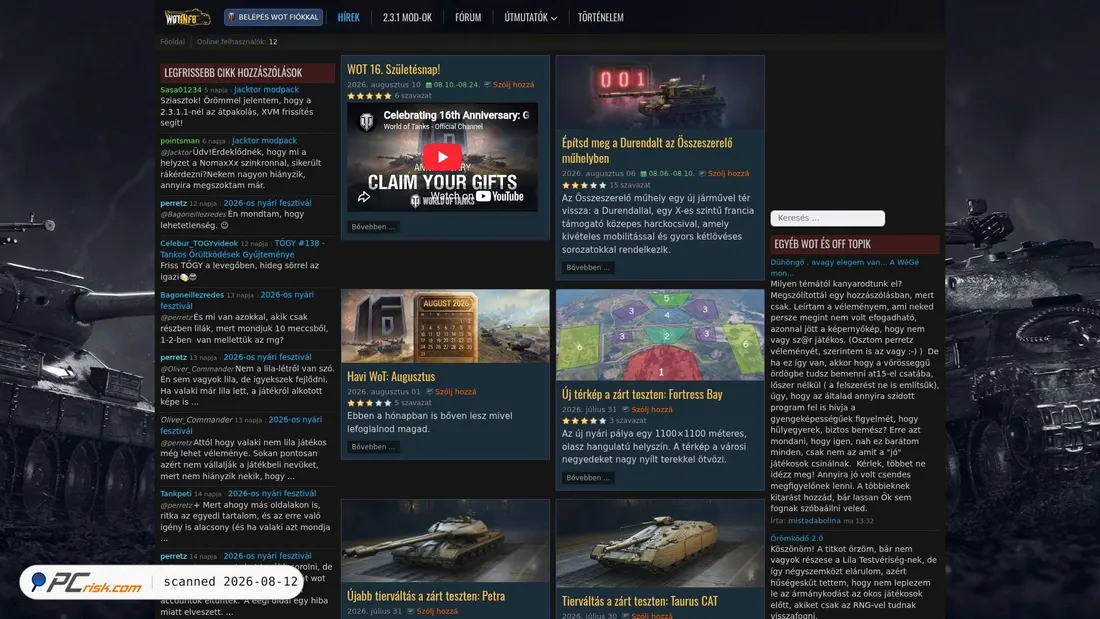This screenshot has height=619, width=1100.
Task: Click Bővebben under WOT 16. Születésnap
Action: click(x=373, y=227)
